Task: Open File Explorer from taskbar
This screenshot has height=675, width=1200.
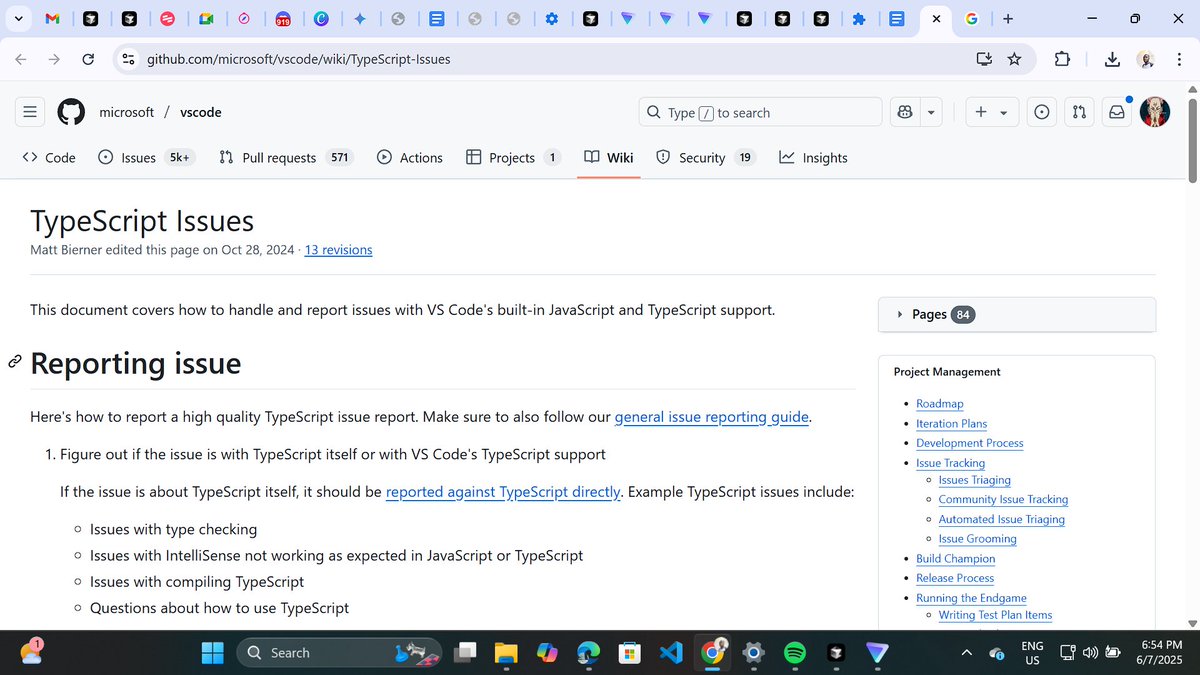Action: (506, 653)
